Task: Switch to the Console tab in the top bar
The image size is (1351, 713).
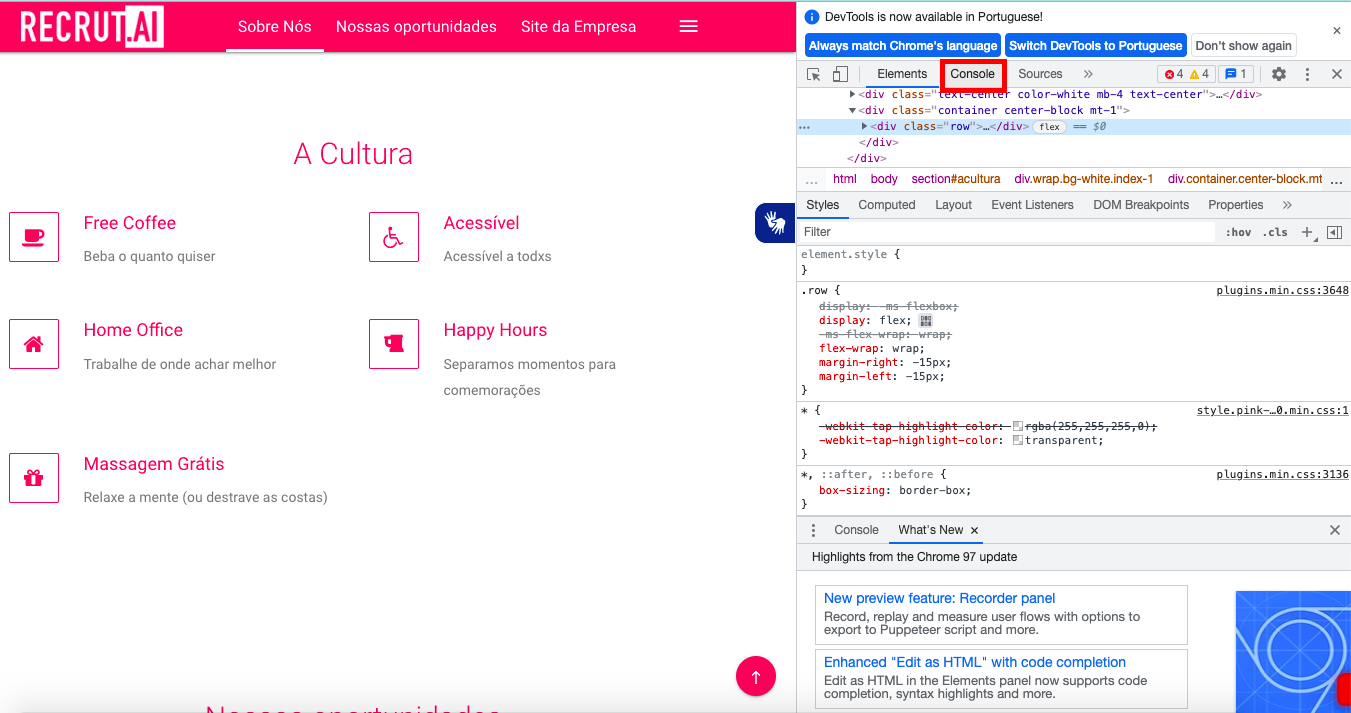Action: point(972,74)
